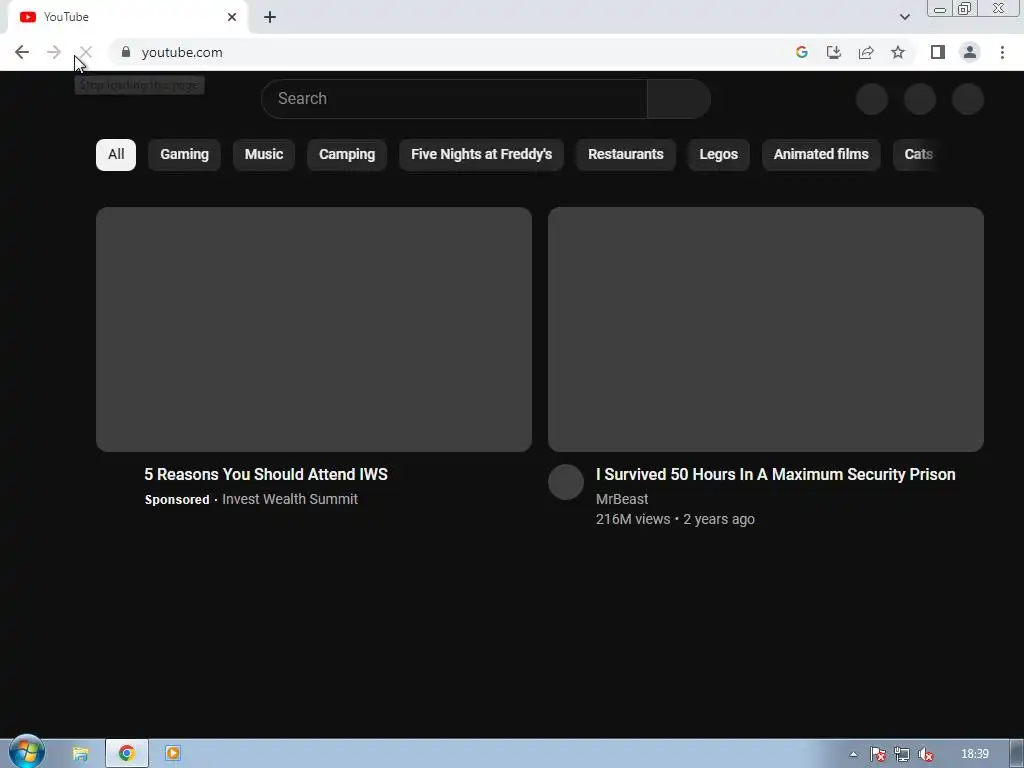Click the Show desktop button on taskbar

1017,754
